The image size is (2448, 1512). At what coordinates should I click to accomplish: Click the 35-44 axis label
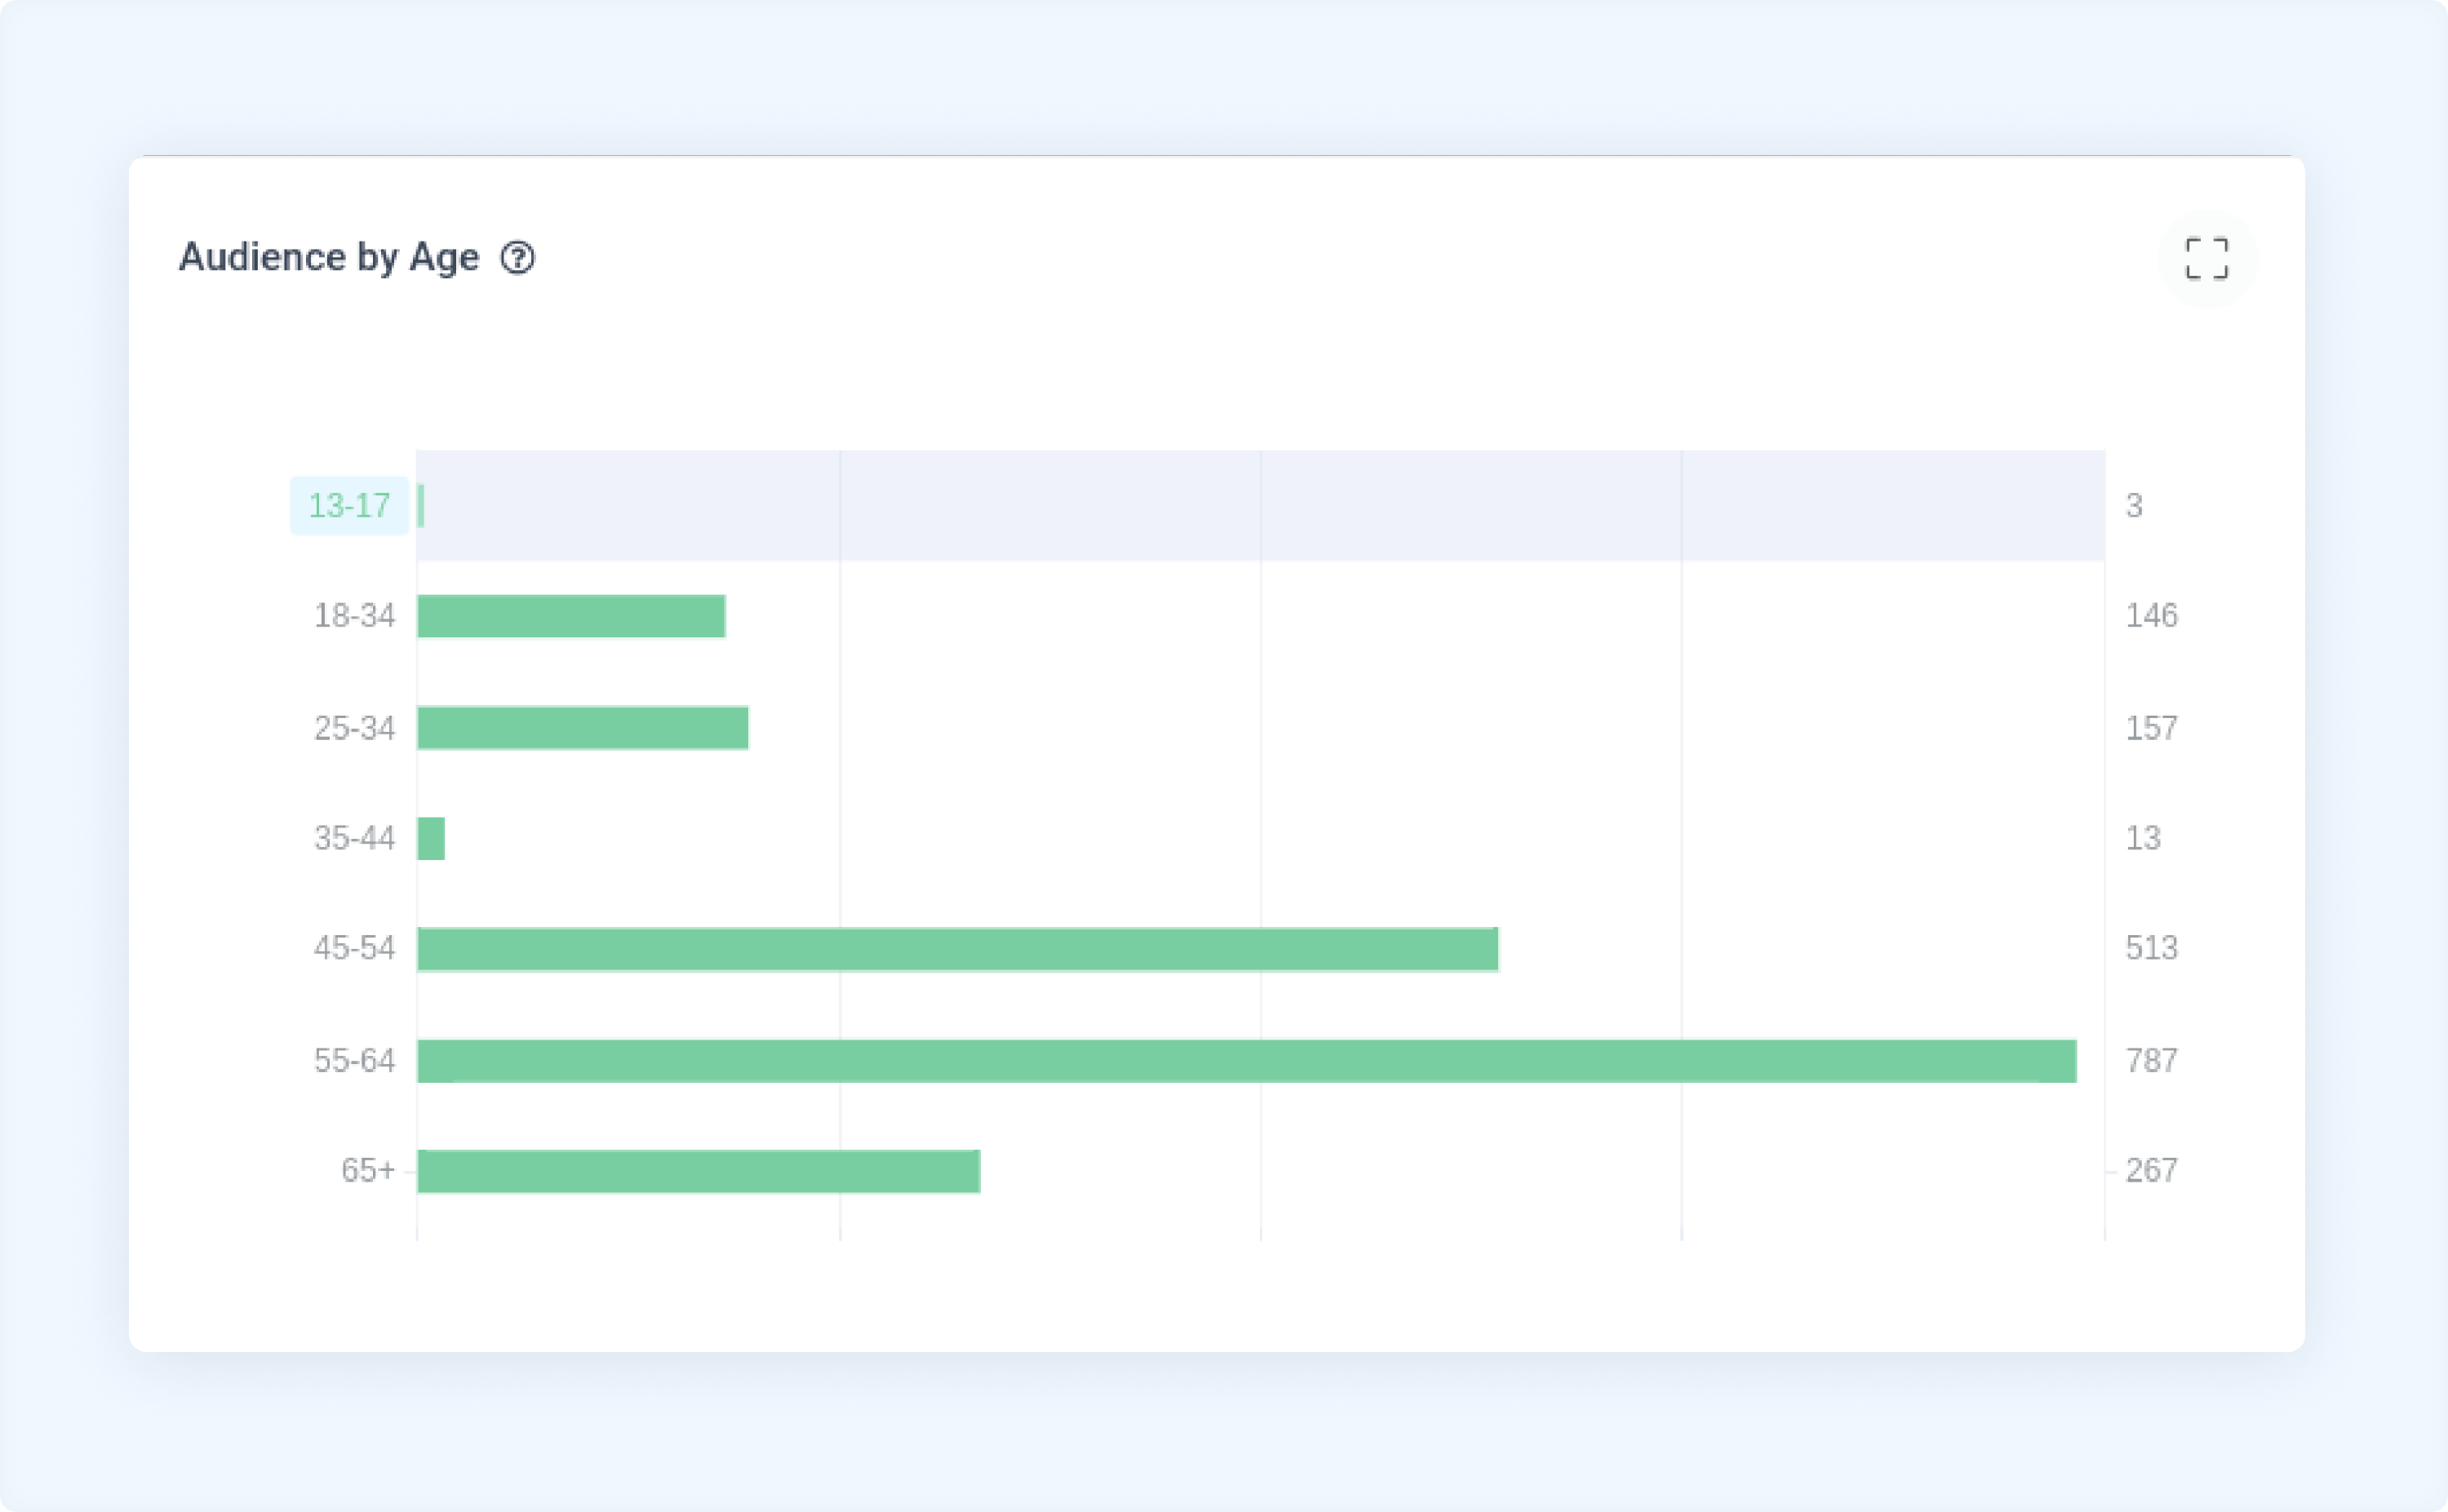point(355,838)
